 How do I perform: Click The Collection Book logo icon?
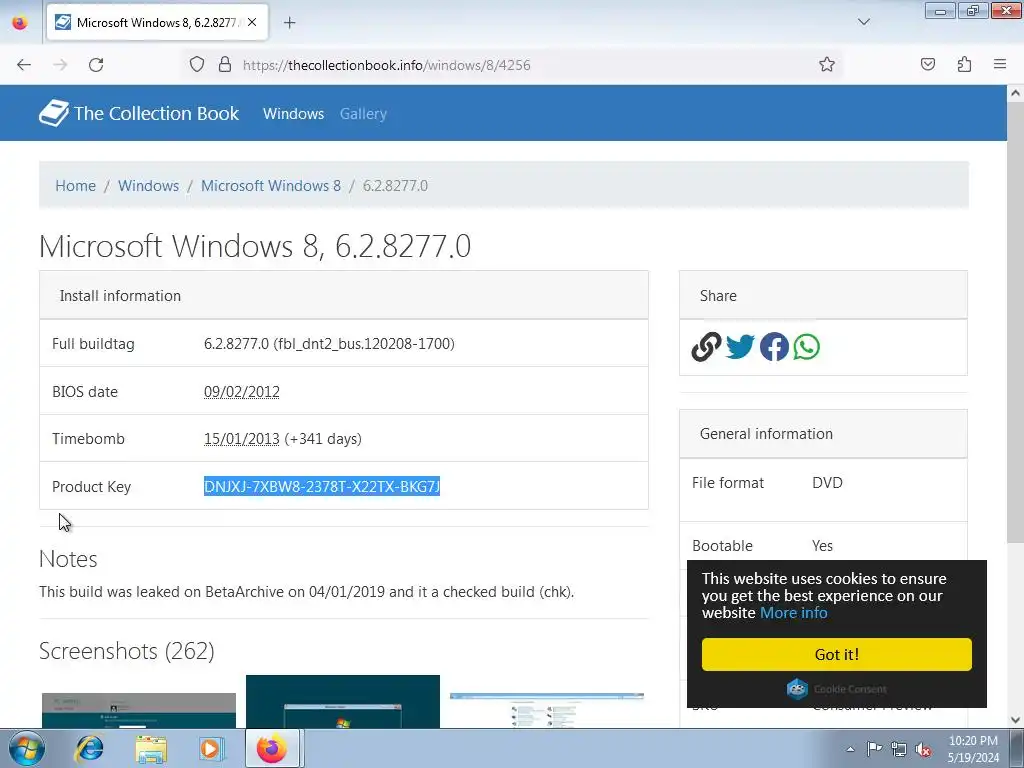click(54, 113)
